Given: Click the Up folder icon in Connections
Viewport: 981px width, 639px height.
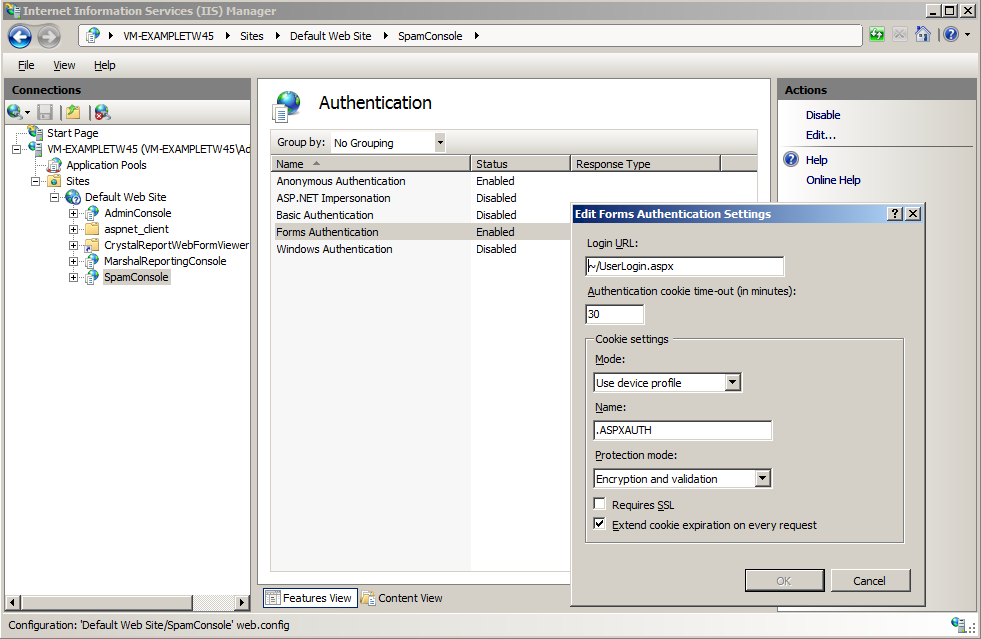Looking at the screenshot, I should point(72,112).
